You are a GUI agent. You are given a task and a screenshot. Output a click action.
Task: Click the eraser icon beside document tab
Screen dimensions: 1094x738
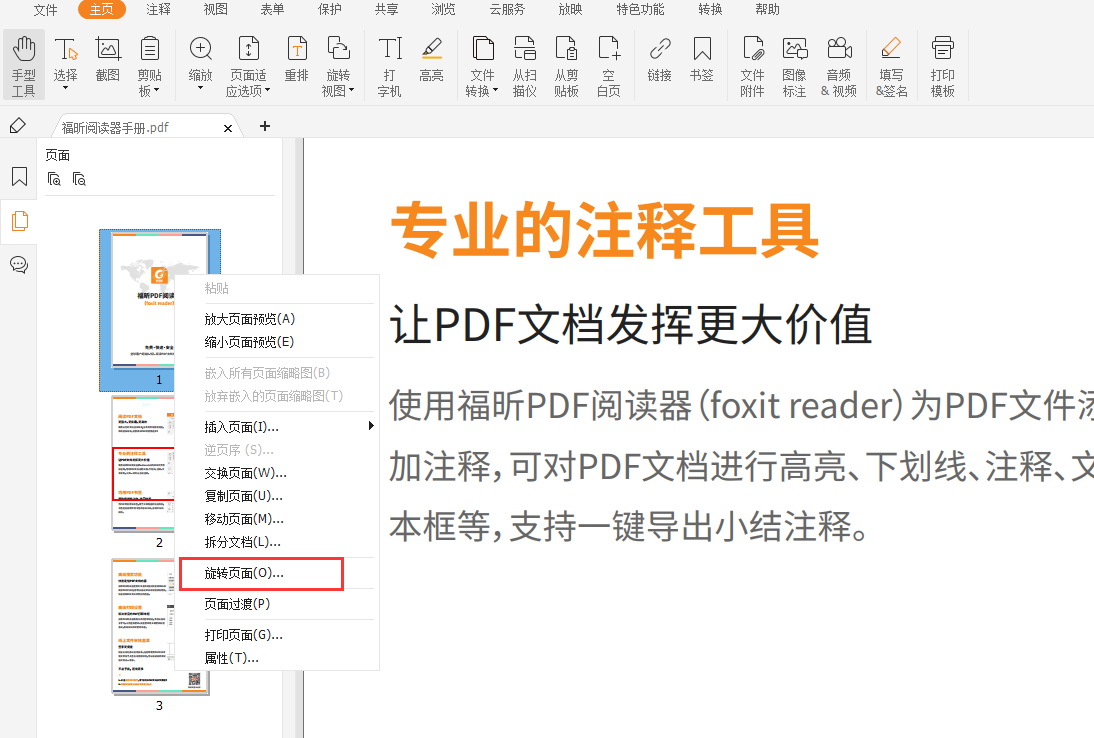coord(18,126)
